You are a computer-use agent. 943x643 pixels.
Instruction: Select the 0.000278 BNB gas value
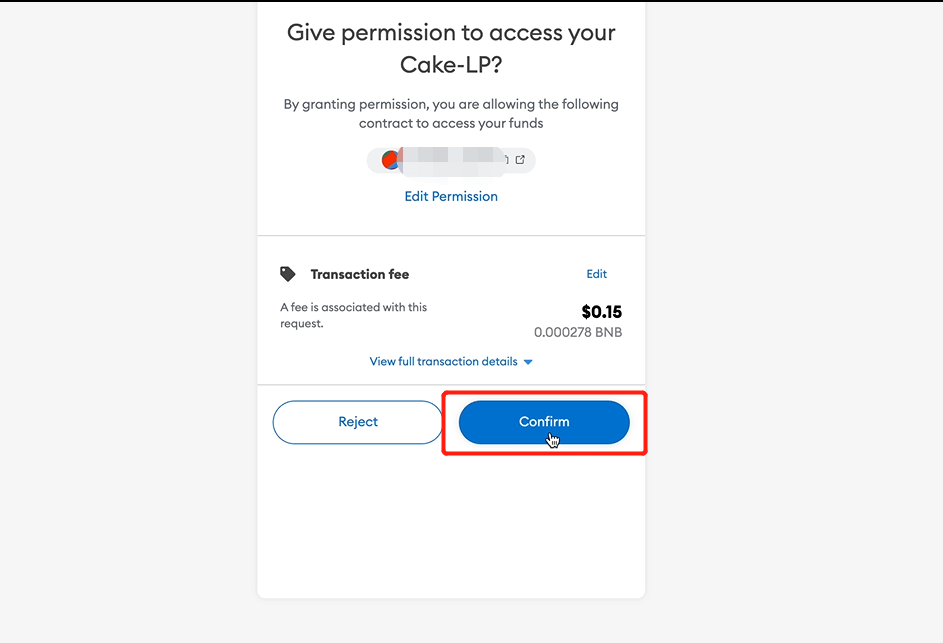coord(578,332)
